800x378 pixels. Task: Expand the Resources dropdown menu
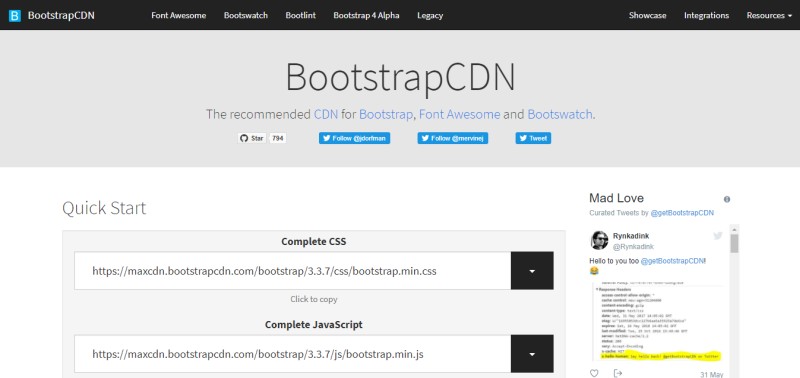(x=768, y=15)
